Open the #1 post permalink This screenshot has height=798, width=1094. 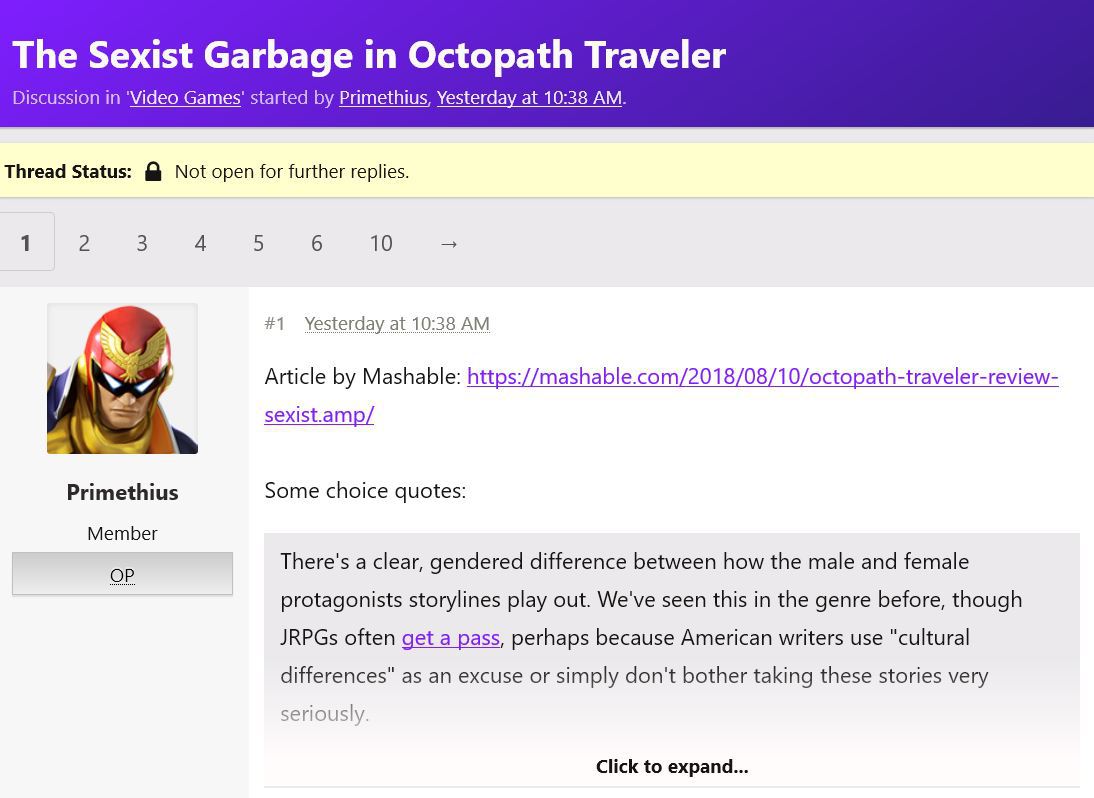(275, 324)
